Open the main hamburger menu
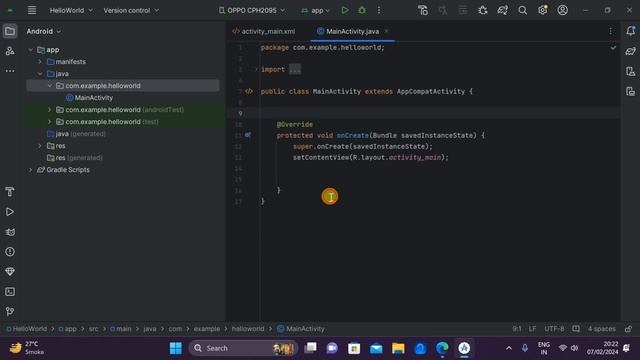Image resolution: width=640 pixels, height=360 pixels. click(x=32, y=10)
